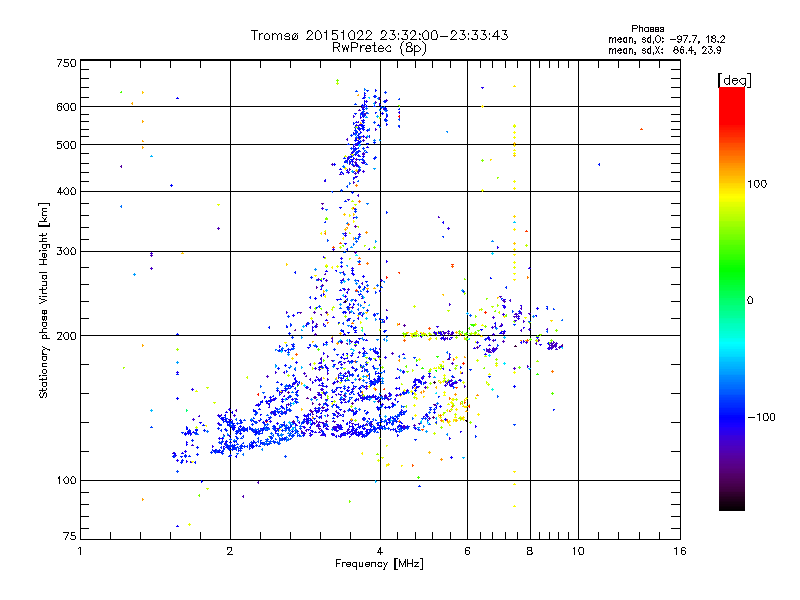Viewport: 800px width, 600px height.
Task: Click the y-axis tick label "300"
Action: (66, 252)
